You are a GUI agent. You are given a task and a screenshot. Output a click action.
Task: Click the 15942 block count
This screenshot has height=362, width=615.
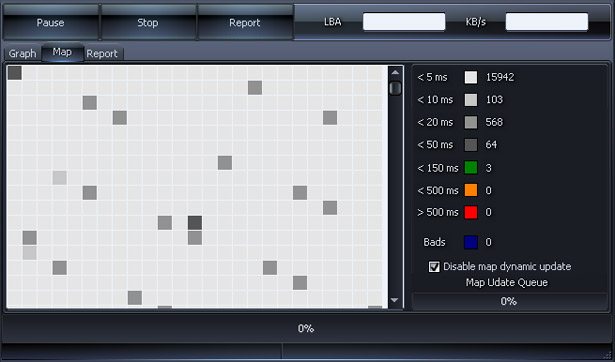pyautogui.click(x=500, y=77)
